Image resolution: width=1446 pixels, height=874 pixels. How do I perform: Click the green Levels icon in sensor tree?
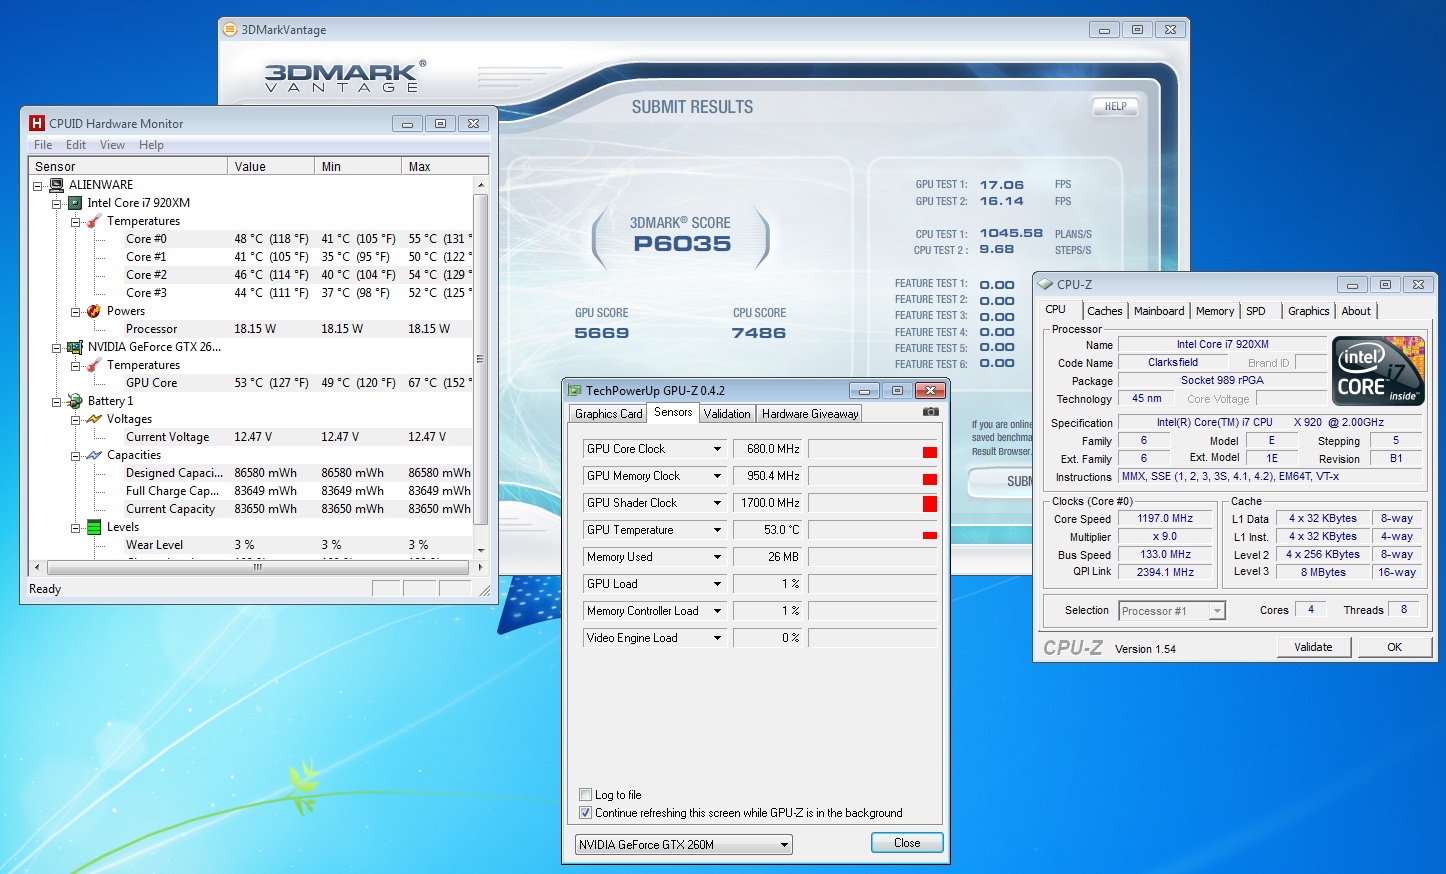click(94, 527)
